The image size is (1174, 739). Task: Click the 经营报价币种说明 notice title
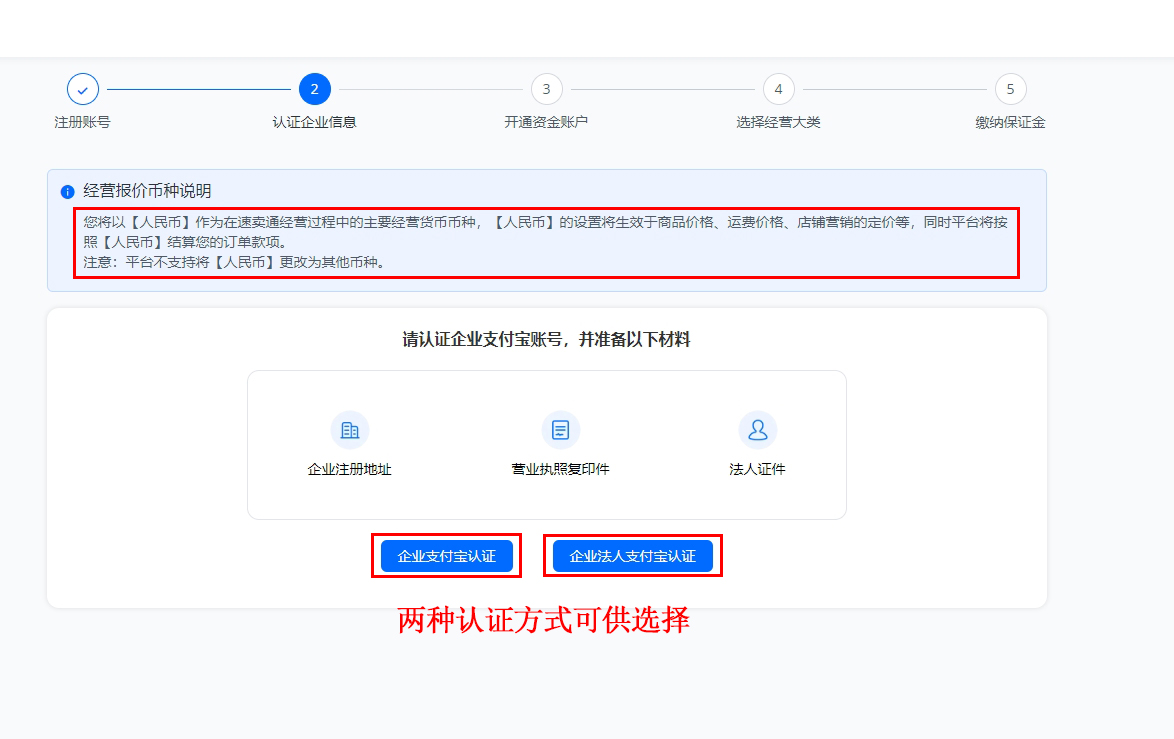click(x=147, y=191)
